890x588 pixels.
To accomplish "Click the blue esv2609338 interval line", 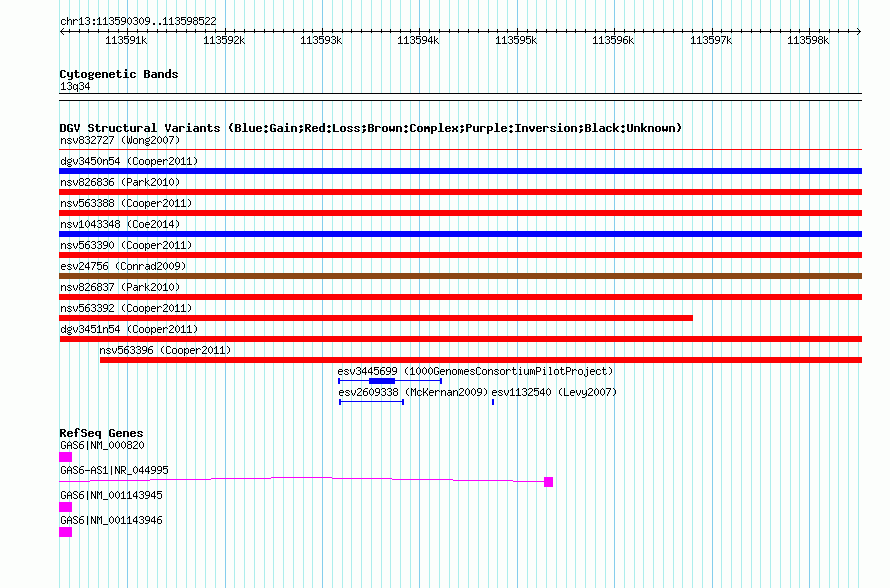I will click(x=371, y=402).
